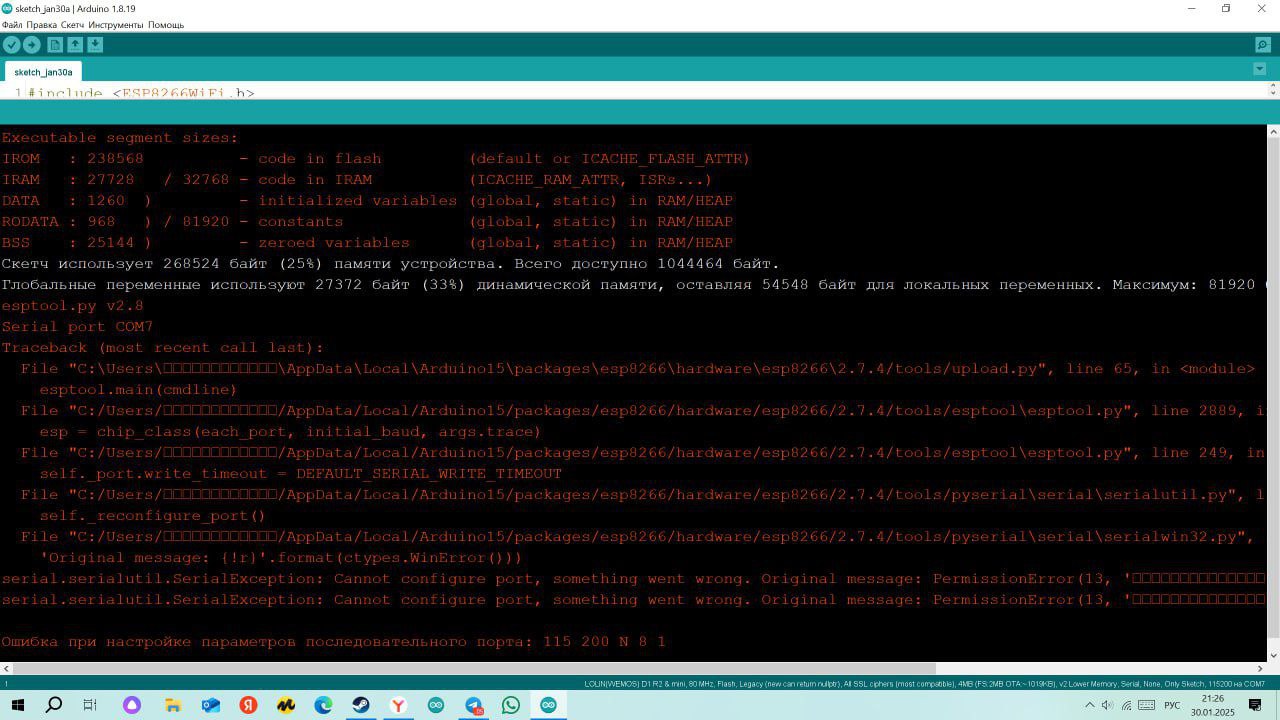This screenshot has width=1280, height=720.
Task: Switch to the first Arduino taskbar icon
Action: point(436,705)
